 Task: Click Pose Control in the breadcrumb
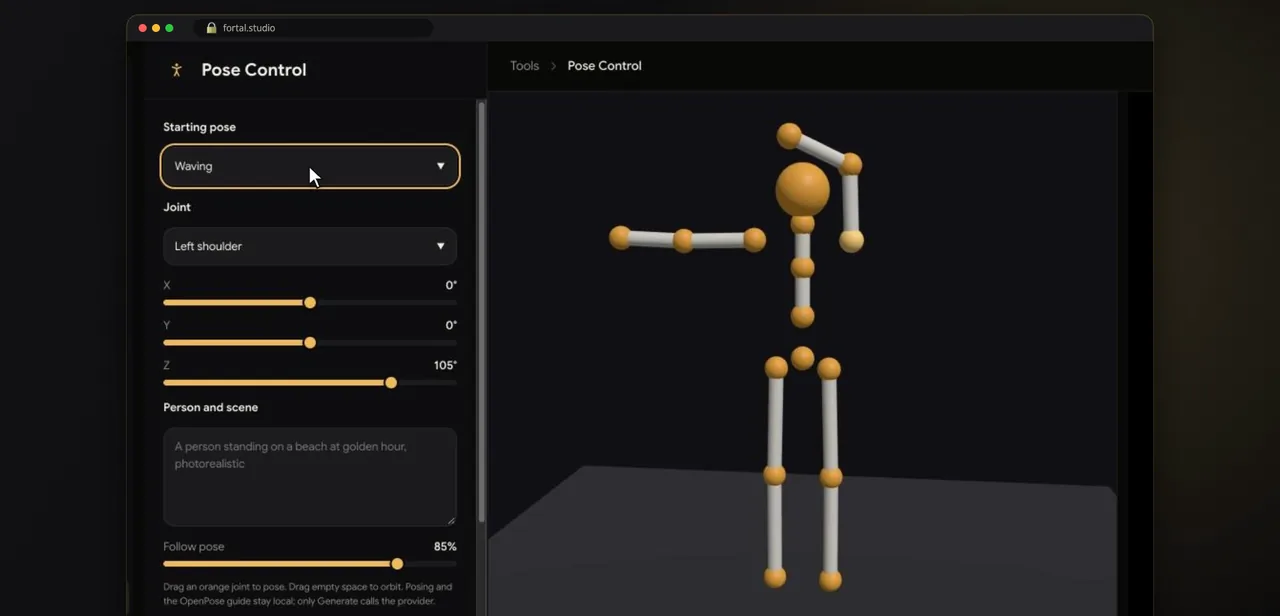[605, 66]
